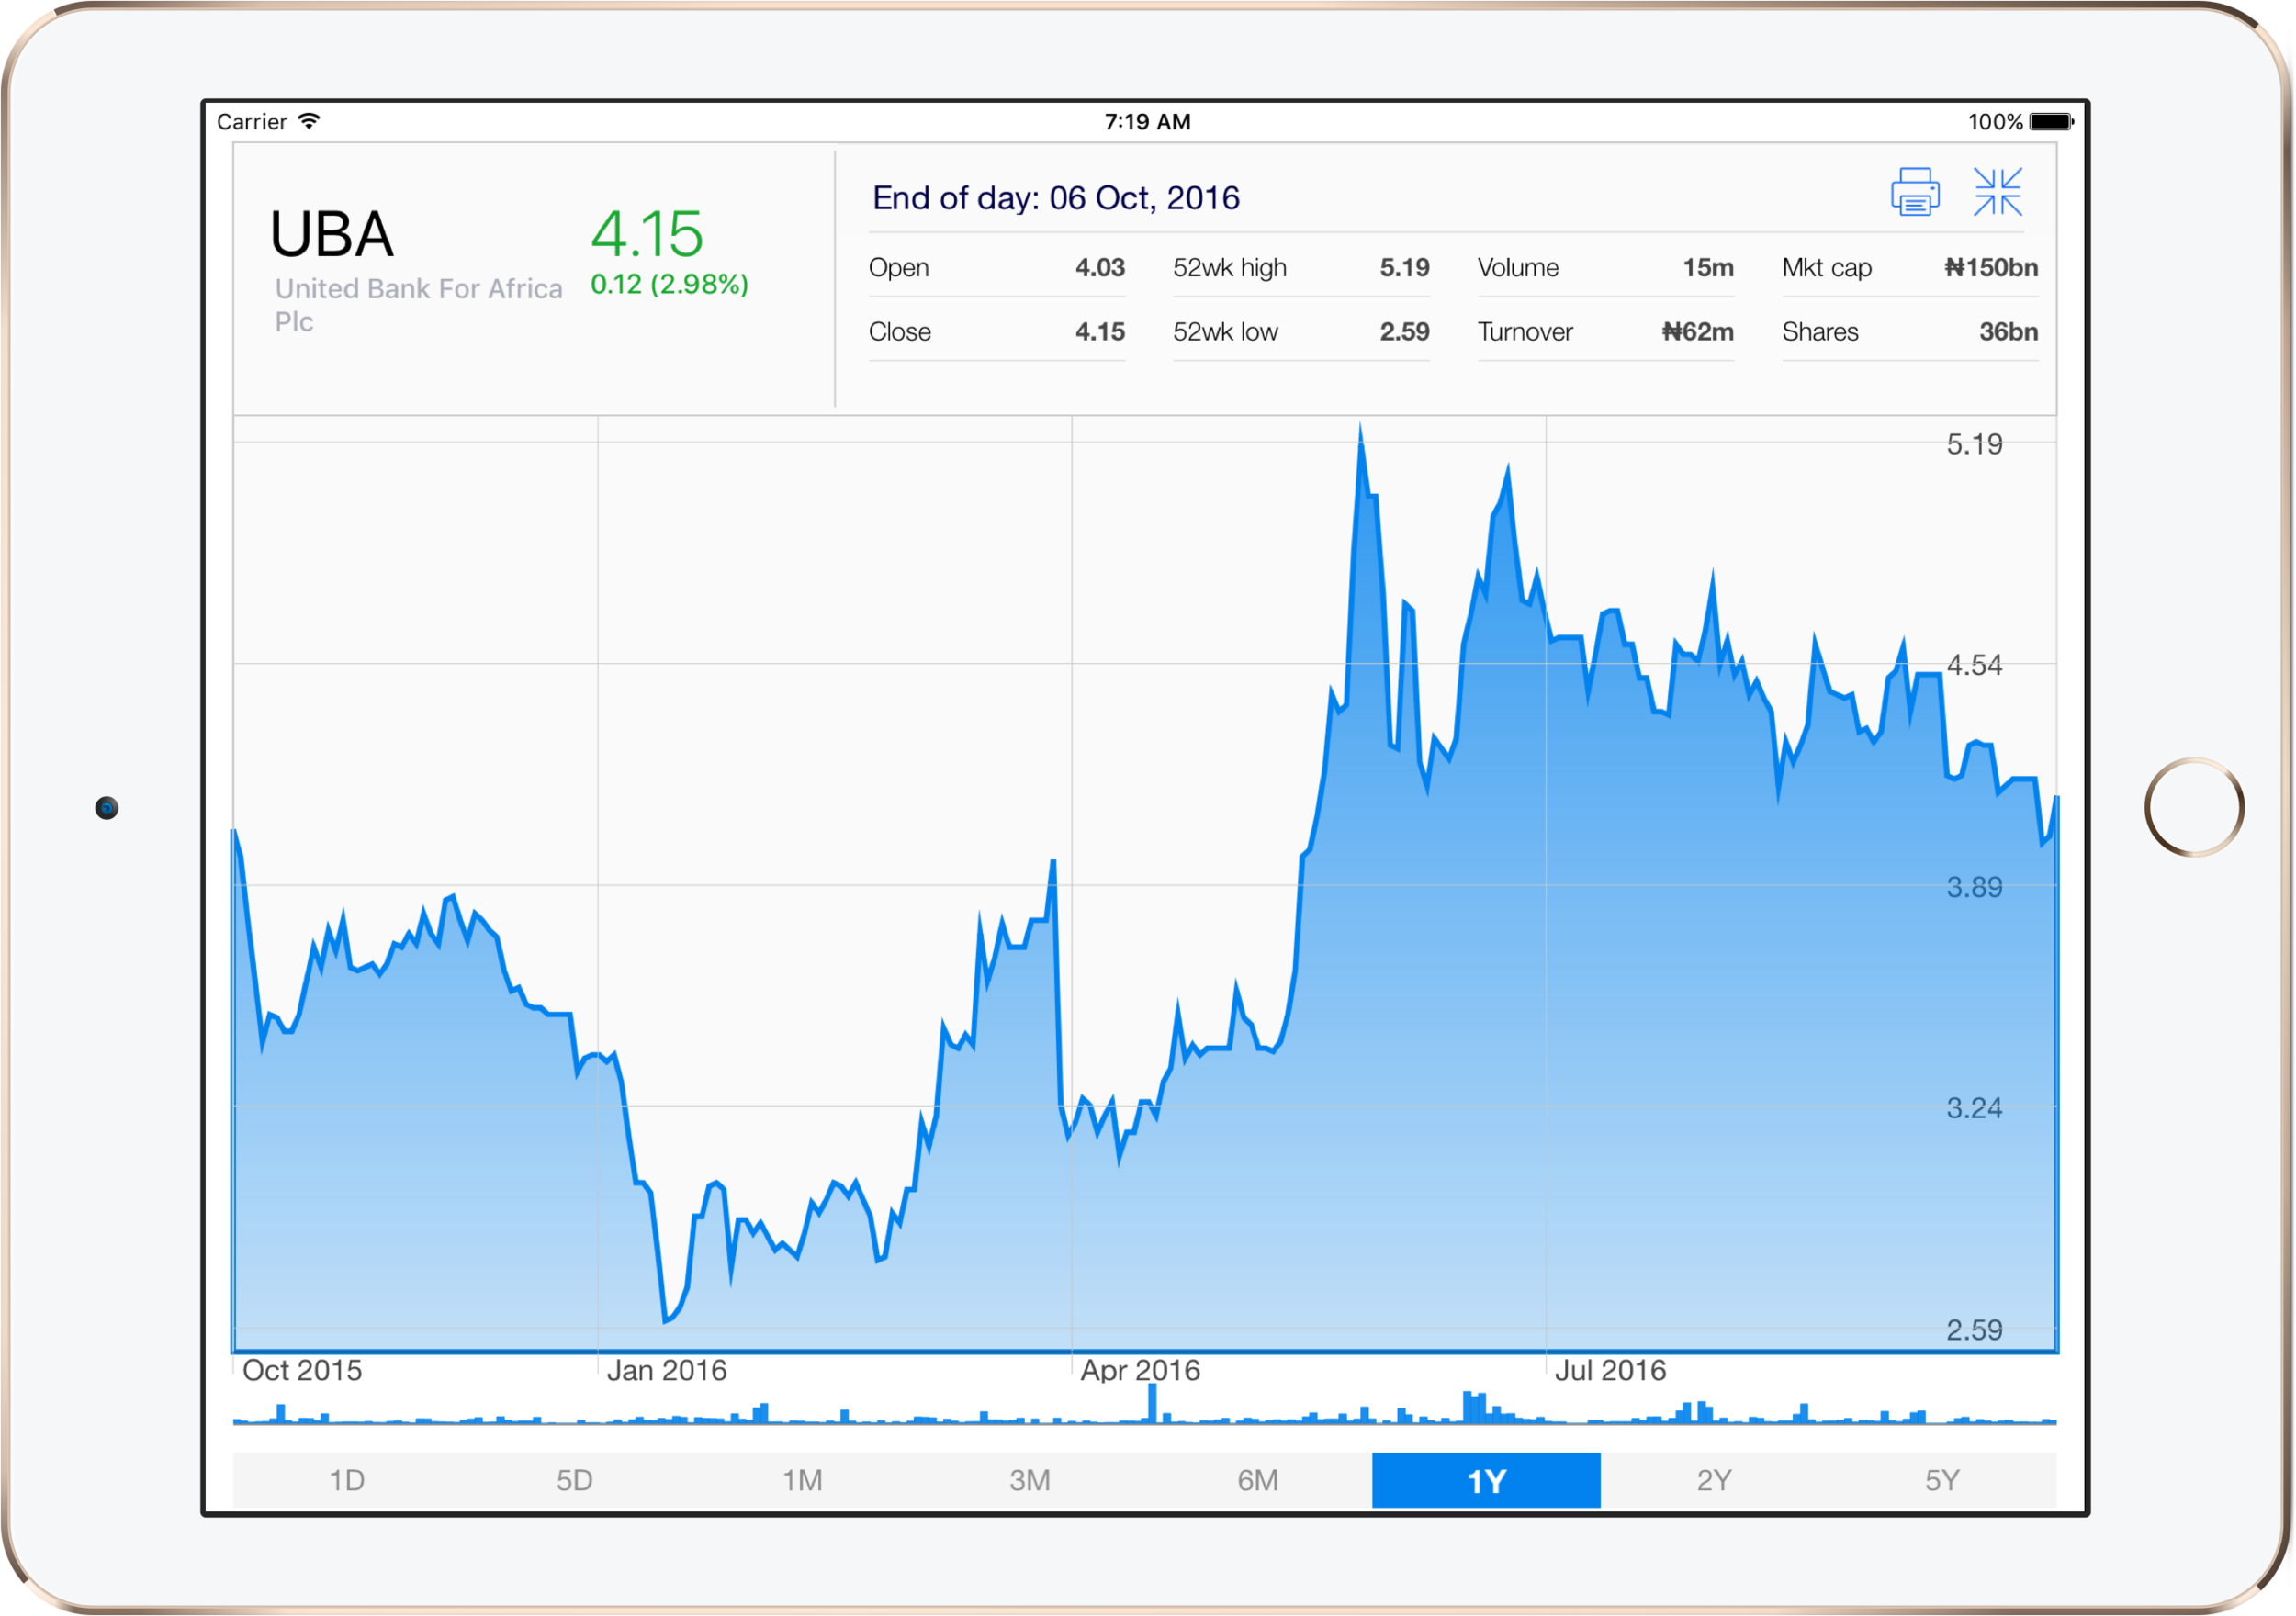
Task: Tap the Close value 4.15 in the table
Action: click(x=1100, y=332)
